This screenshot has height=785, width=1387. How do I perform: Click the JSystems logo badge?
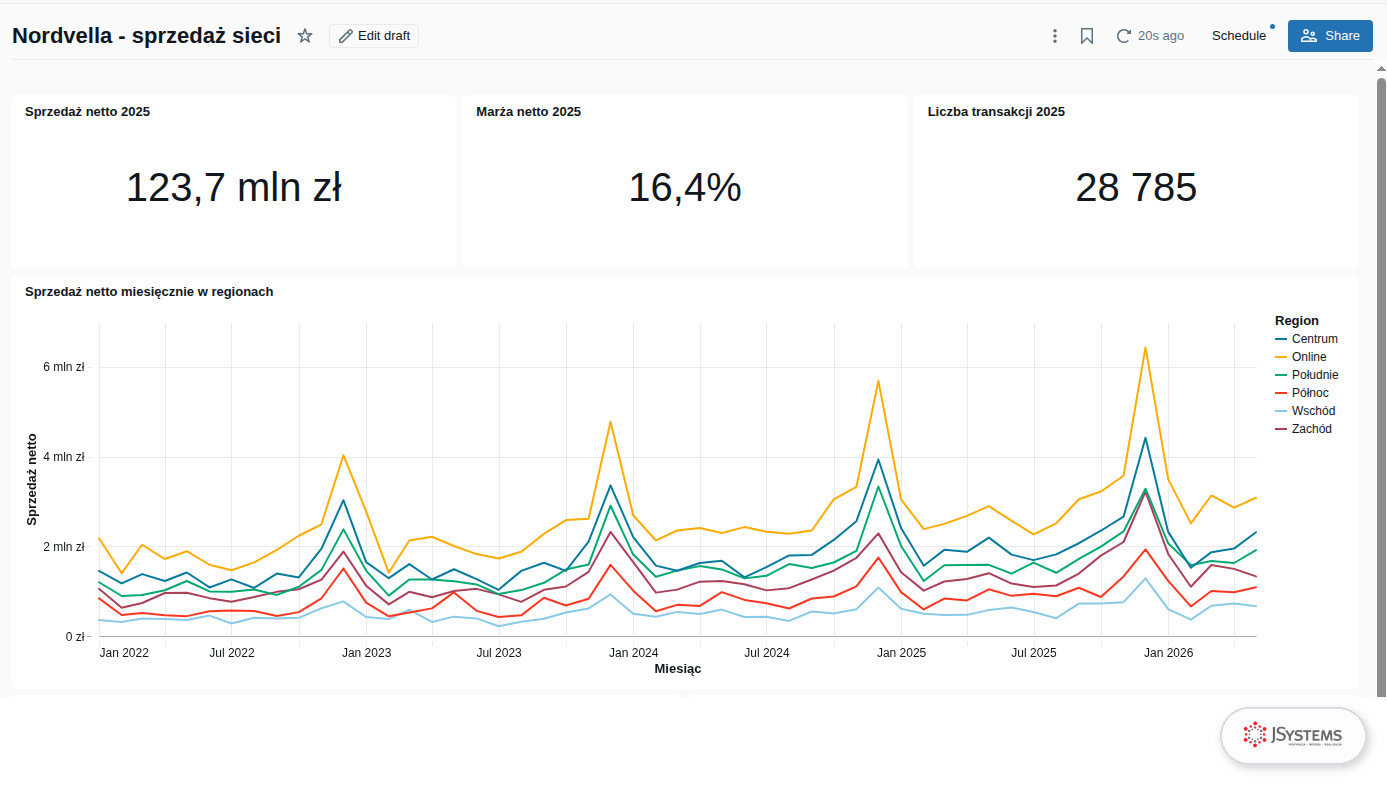(x=1293, y=736)
